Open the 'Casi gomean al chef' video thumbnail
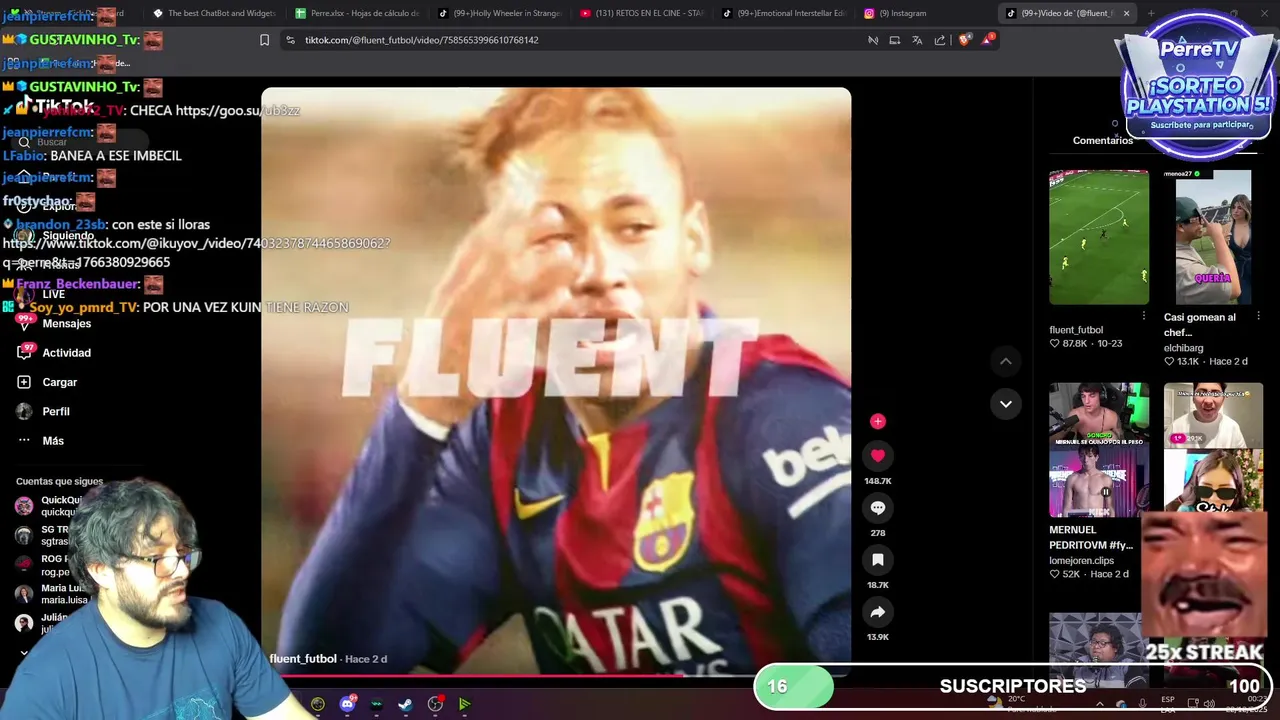Image resolution: width=1280 pixels, height=720 pixels. point(1213,237)
